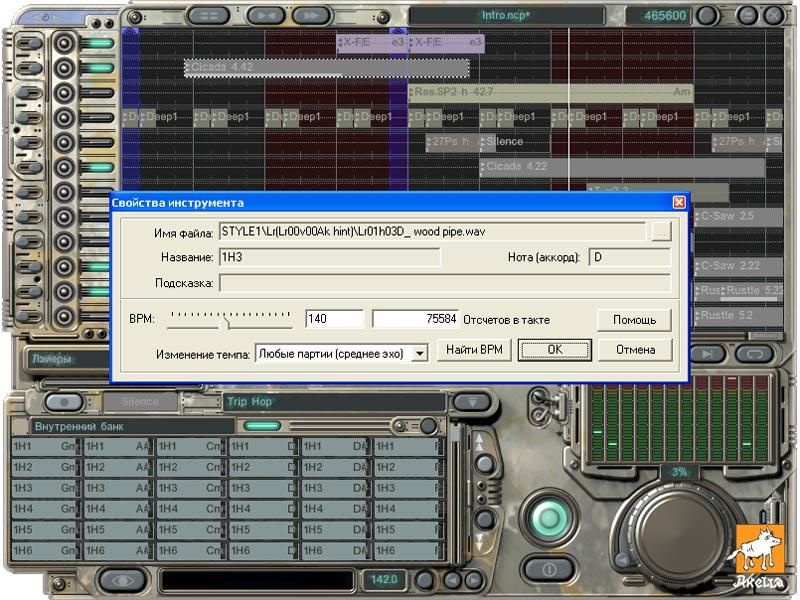The width and height of the screenshot is (800, 600).
Task: Expand the Изменение темпа dropdown
Action: 420,352
